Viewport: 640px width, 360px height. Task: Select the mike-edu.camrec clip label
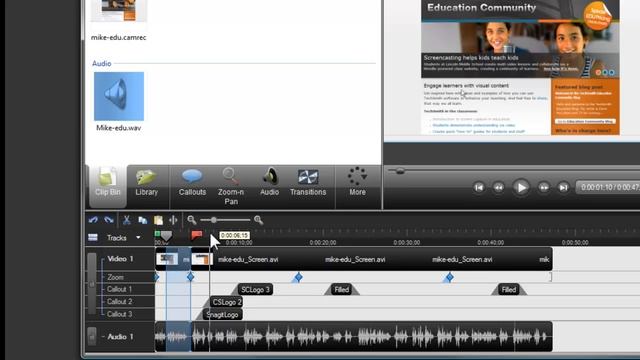[x=118, y=37]
